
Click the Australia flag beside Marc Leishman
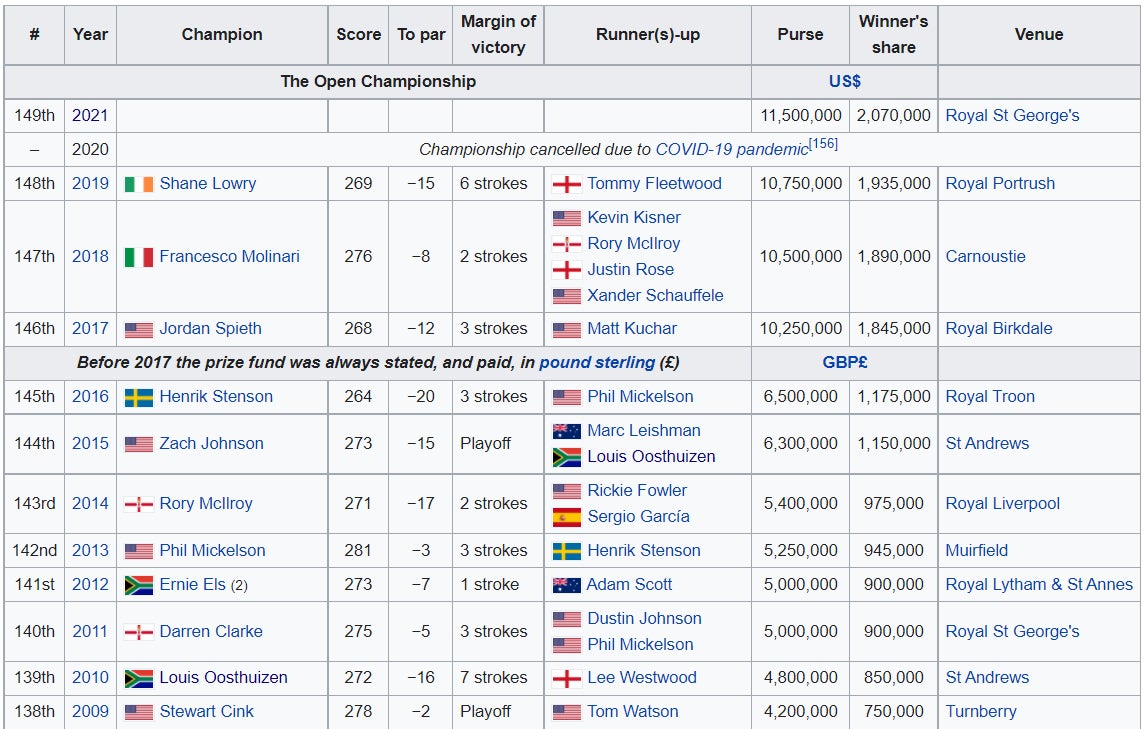567,431
